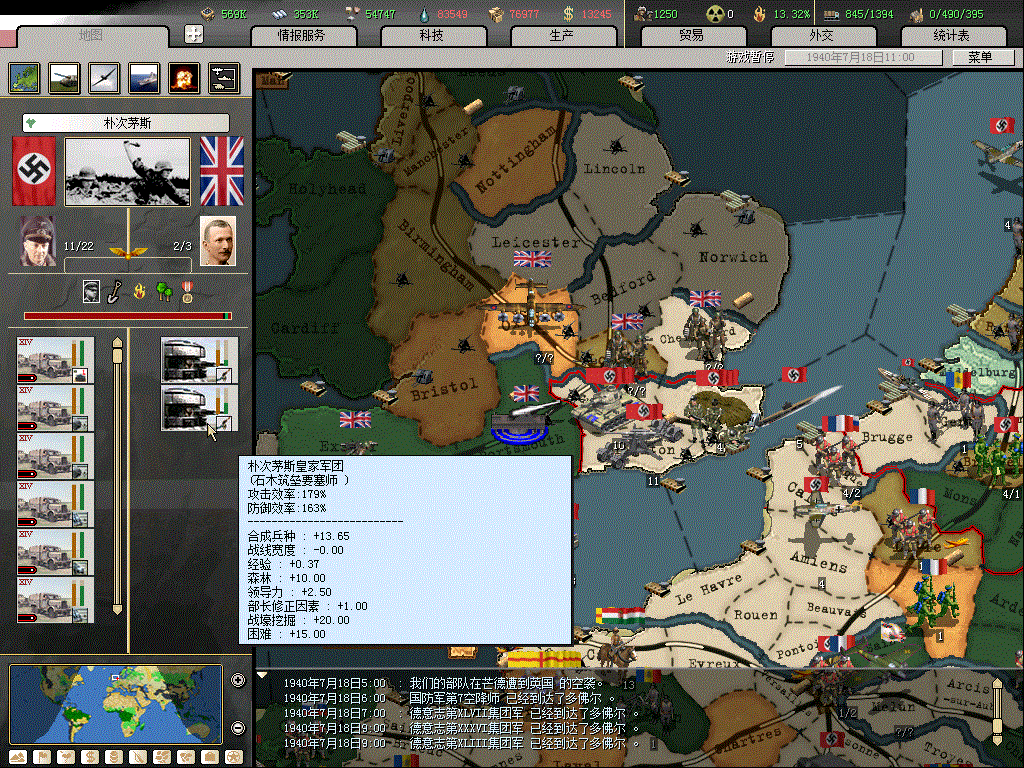Click the German flag in battle panel
1024x768 pixels.
tap(34, 171)
